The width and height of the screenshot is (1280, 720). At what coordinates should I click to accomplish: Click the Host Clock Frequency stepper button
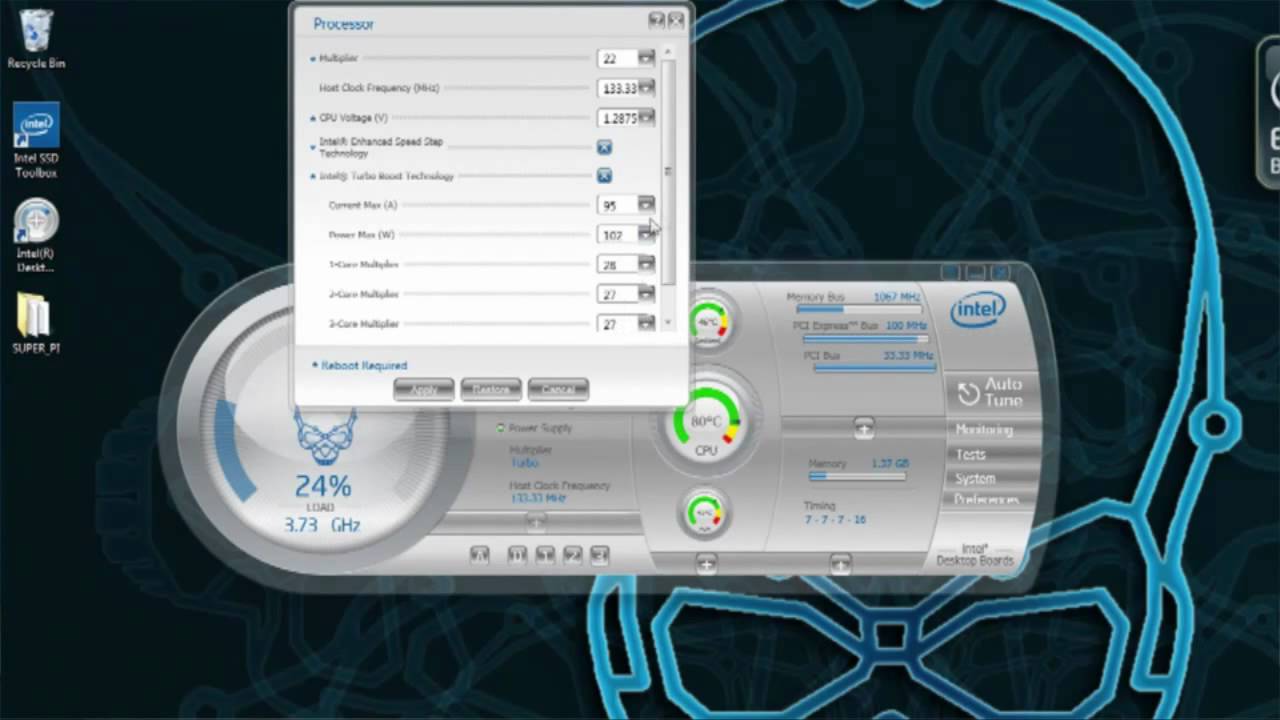click(x=646, y=88)
